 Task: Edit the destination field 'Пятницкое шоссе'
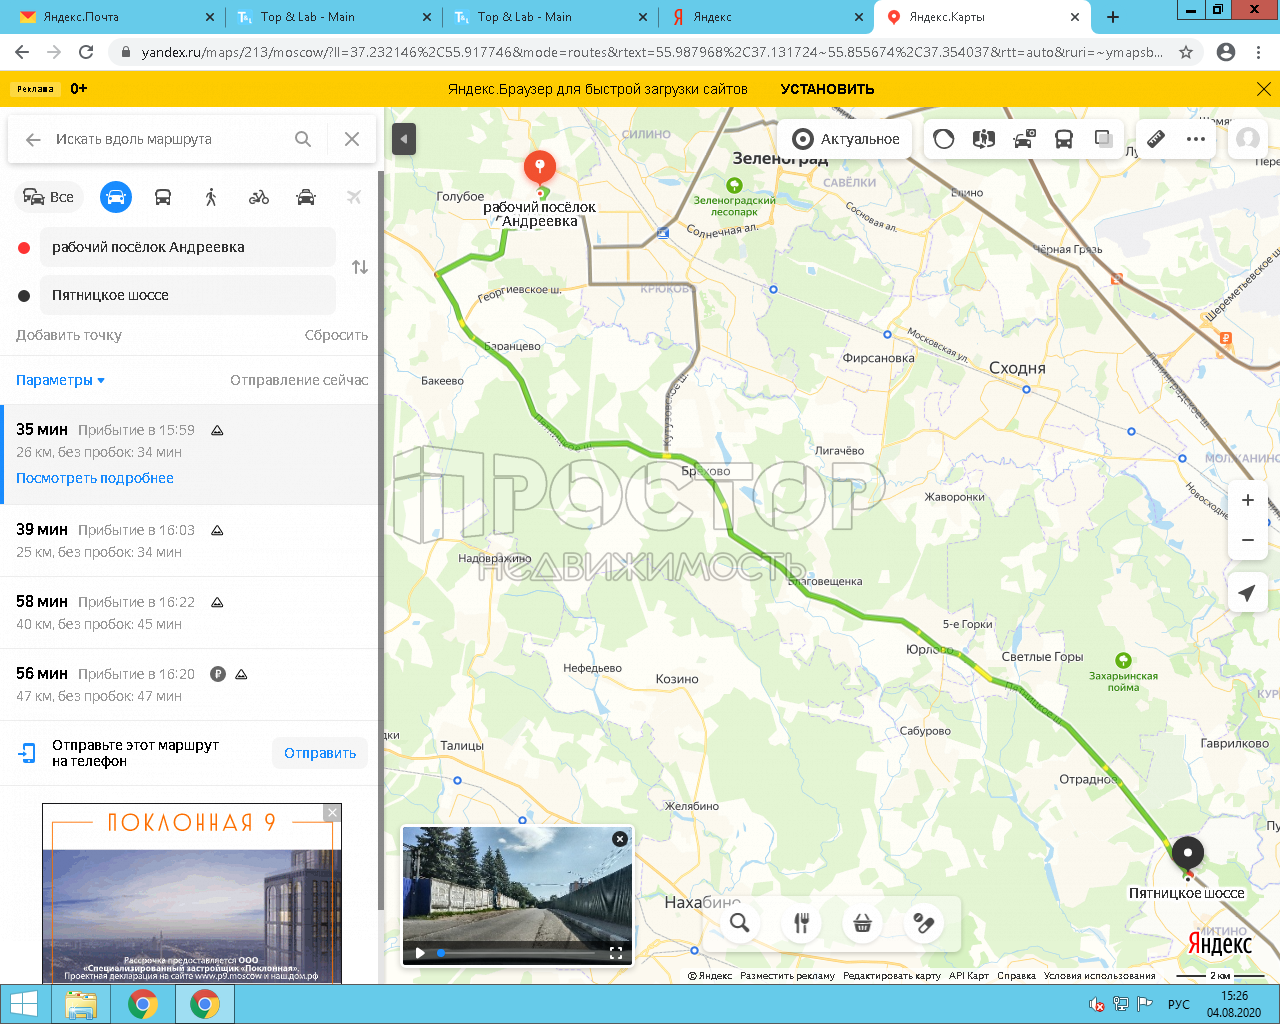point(188,295)
